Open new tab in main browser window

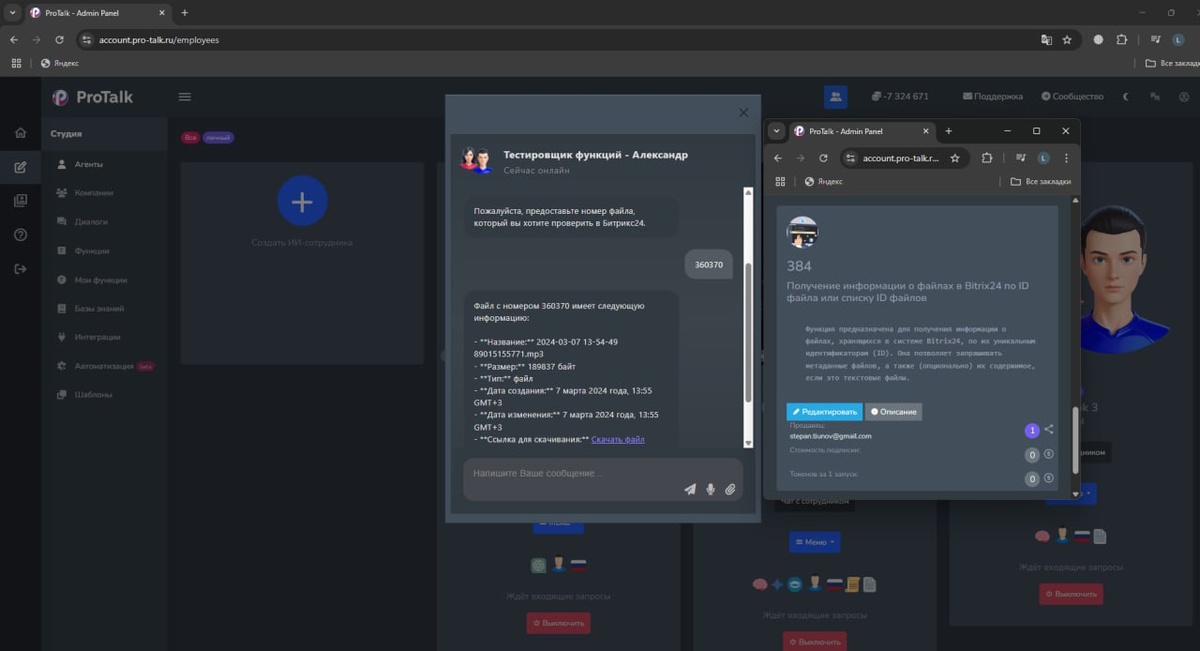point(185,12)
